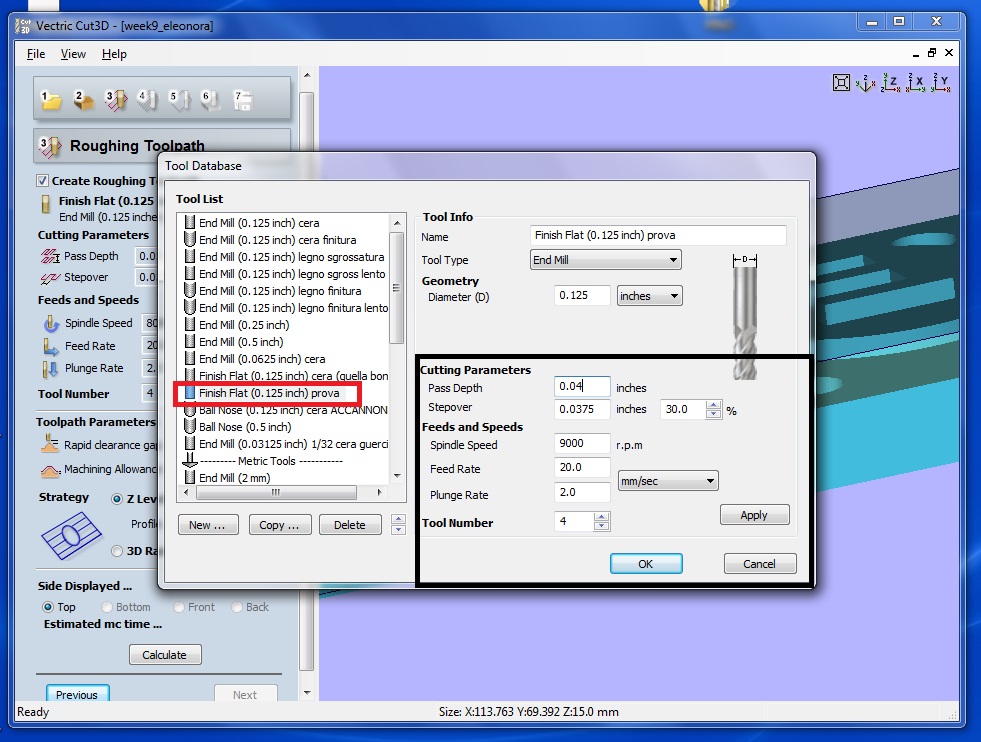This screenshot has width=981, height=742.
Task: Open step 1 load model folder icon
Action: 51,100
